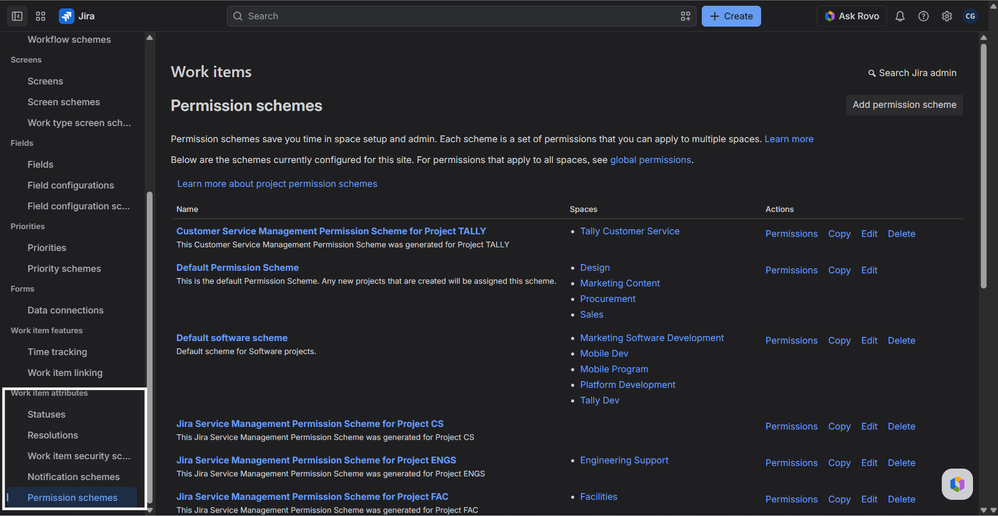Viewport: 998px width, 516px height.
Task: Click the main page vertical scrollbar
Action: coord(983,164)
